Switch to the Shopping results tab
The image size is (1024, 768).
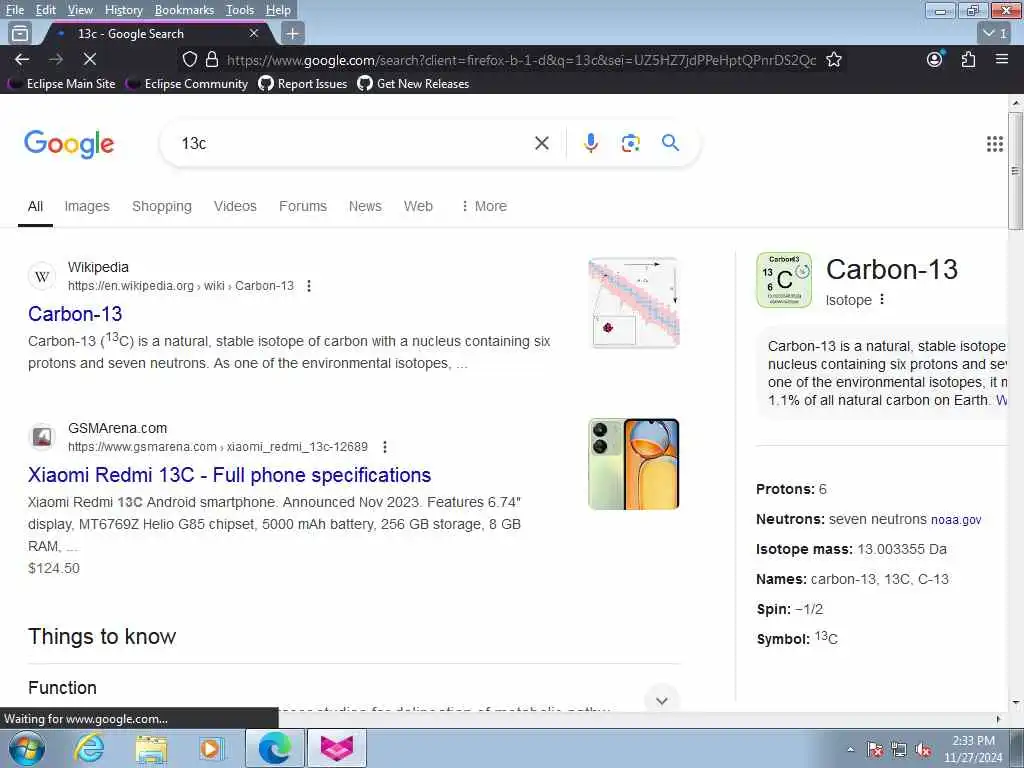(x=162, y=206)
